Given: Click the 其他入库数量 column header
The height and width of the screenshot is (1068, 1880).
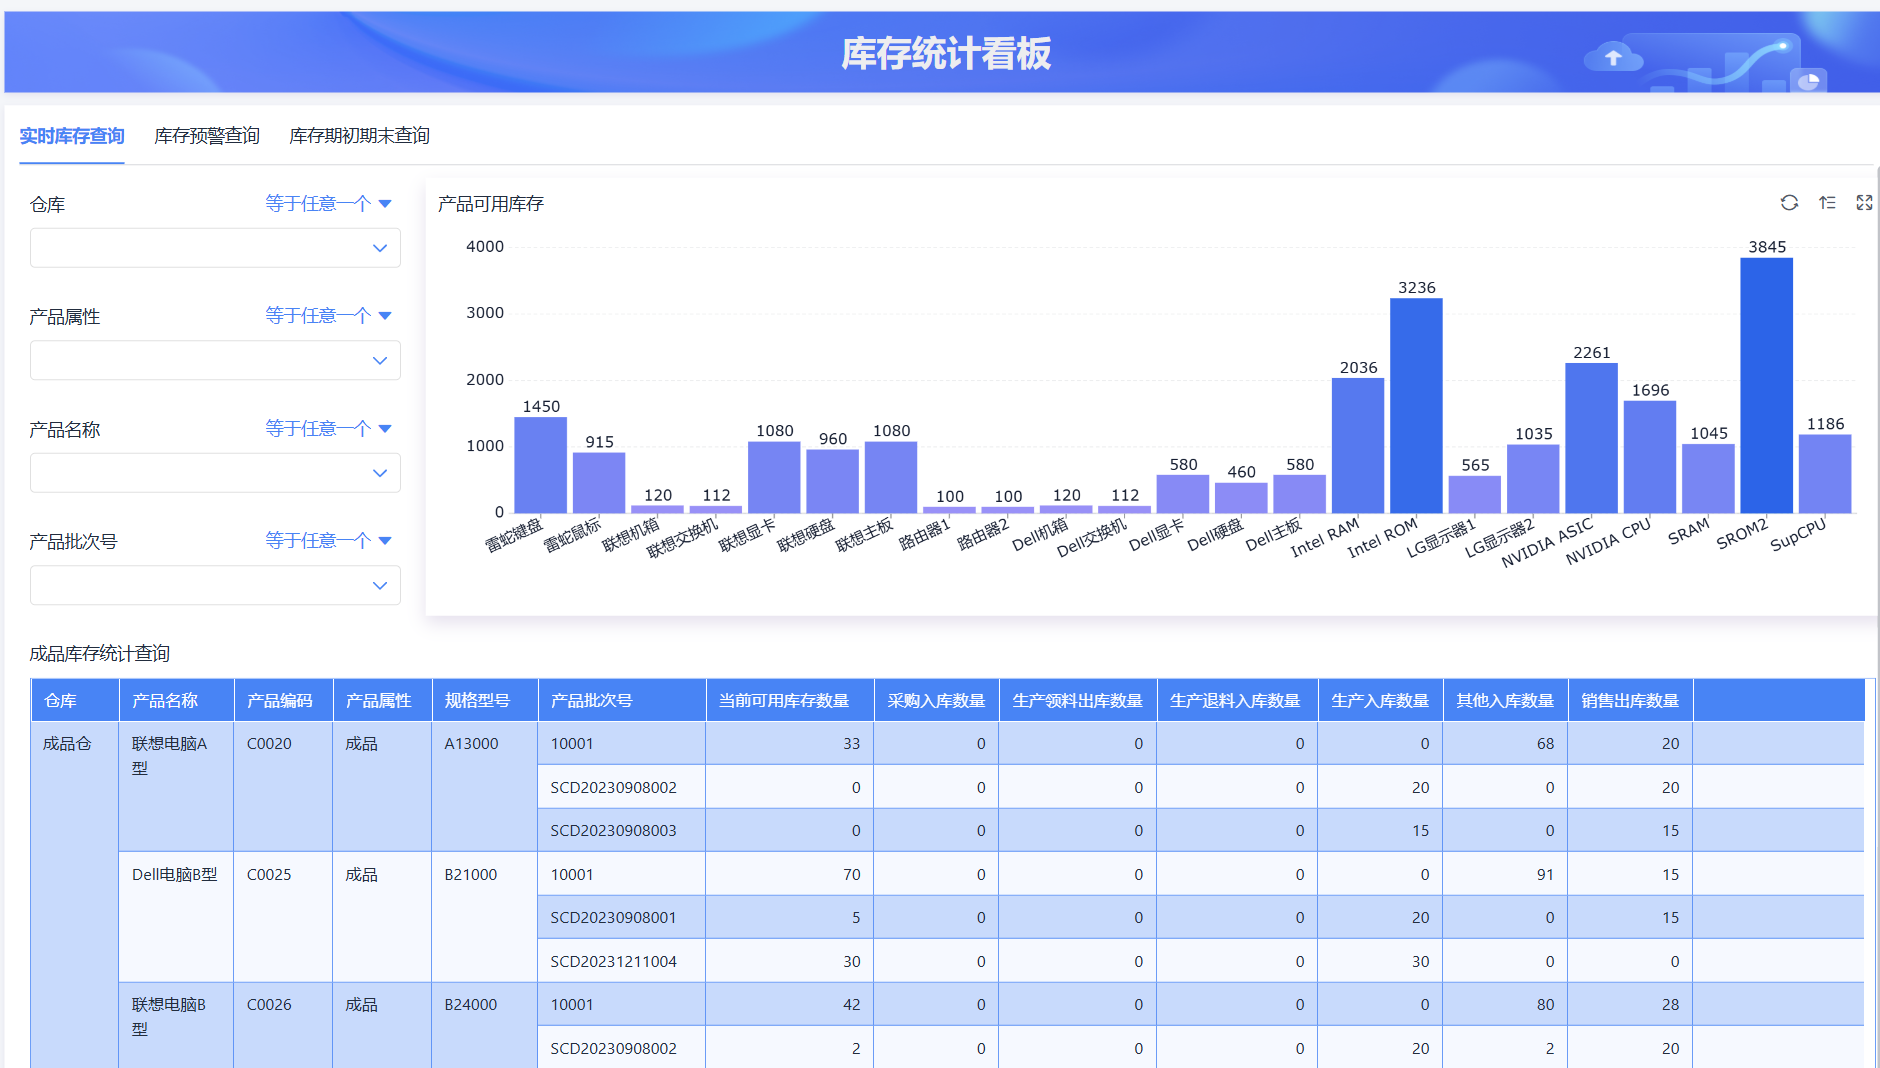Looking at the screenshot, I should 1505,700.
